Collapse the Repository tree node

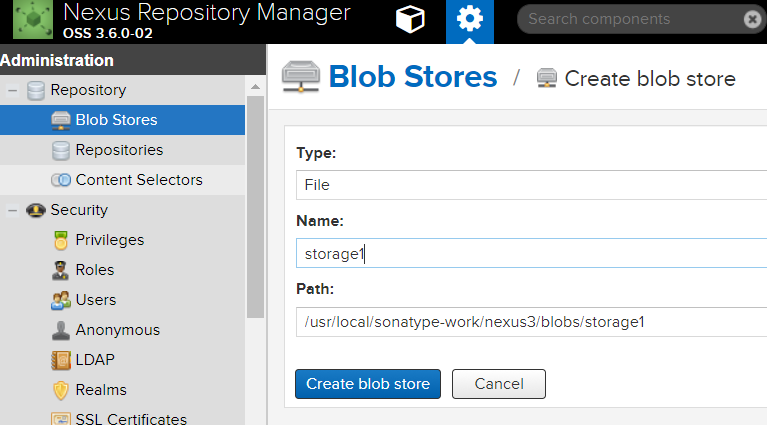[x=13, y=90]
